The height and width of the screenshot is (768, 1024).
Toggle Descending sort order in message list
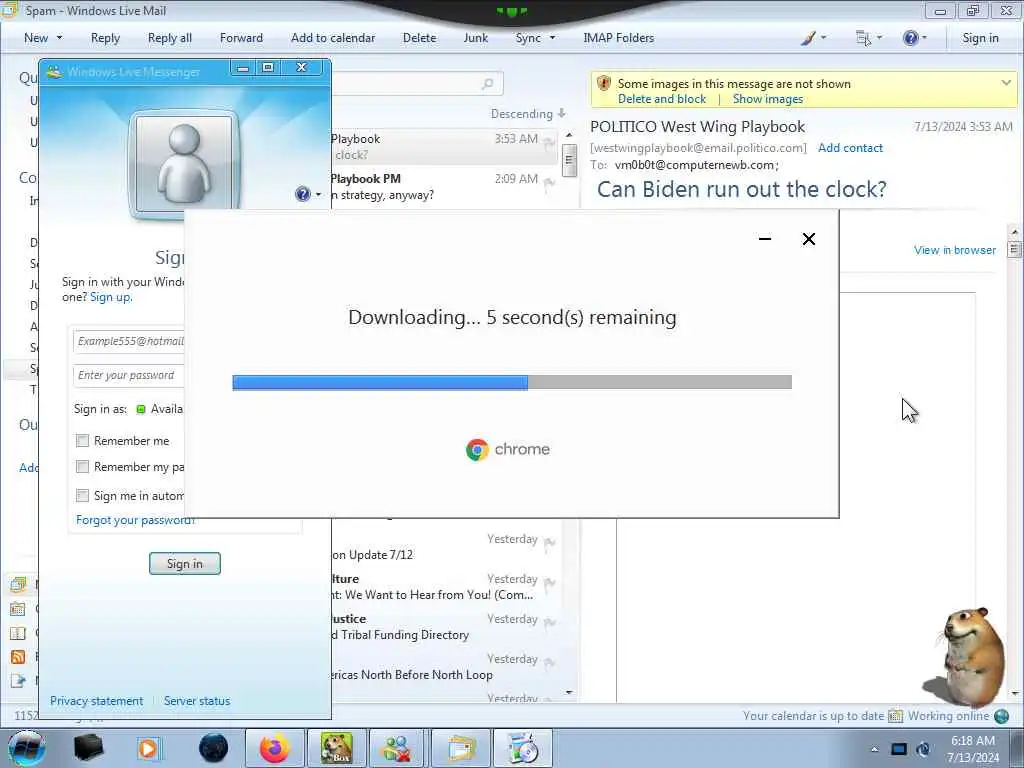[528, 114]
